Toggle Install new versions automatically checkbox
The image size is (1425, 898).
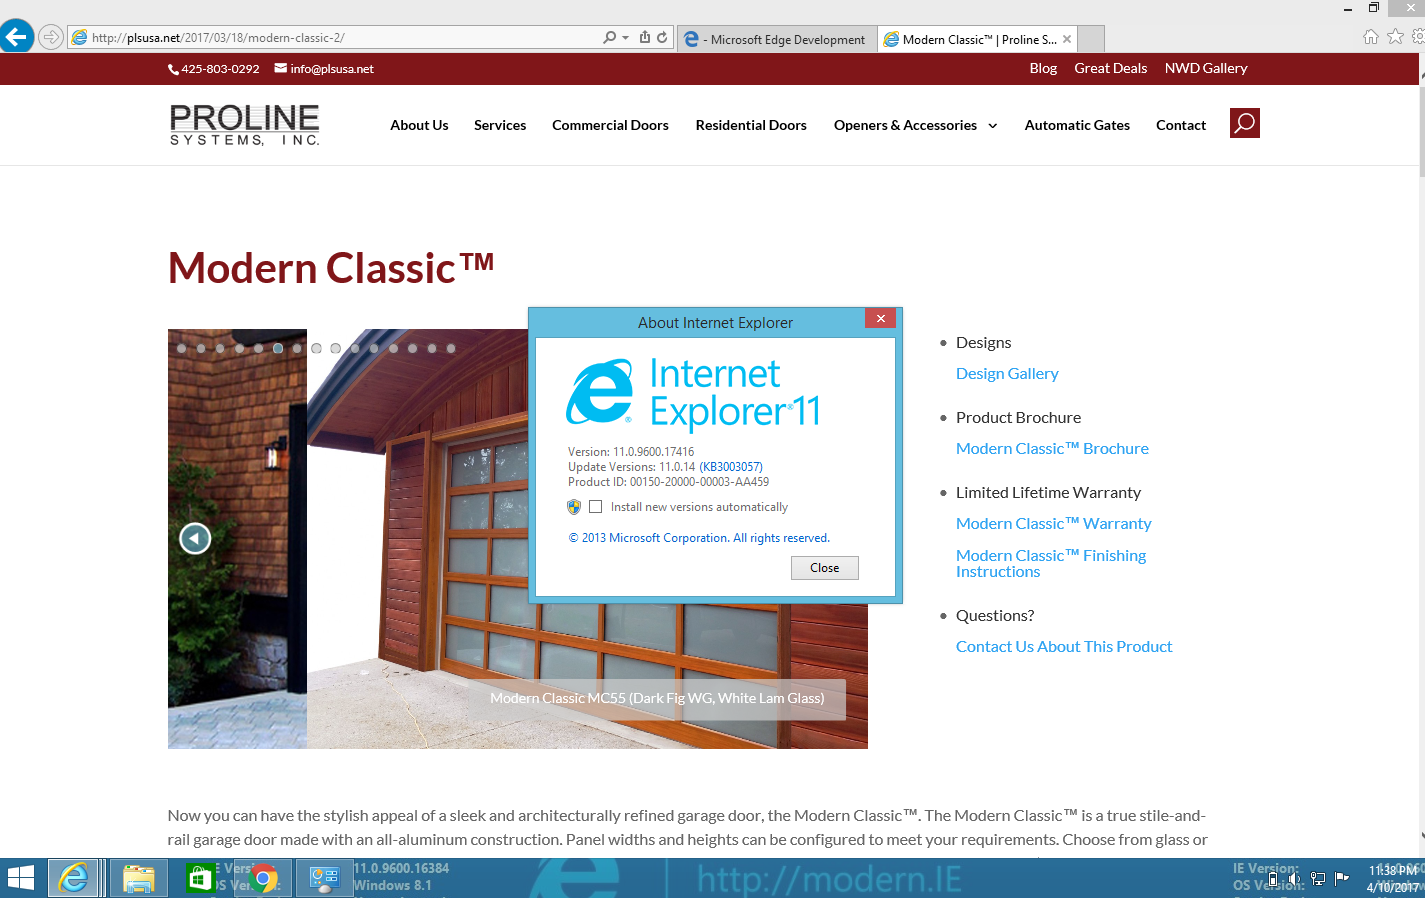point(596,507)
